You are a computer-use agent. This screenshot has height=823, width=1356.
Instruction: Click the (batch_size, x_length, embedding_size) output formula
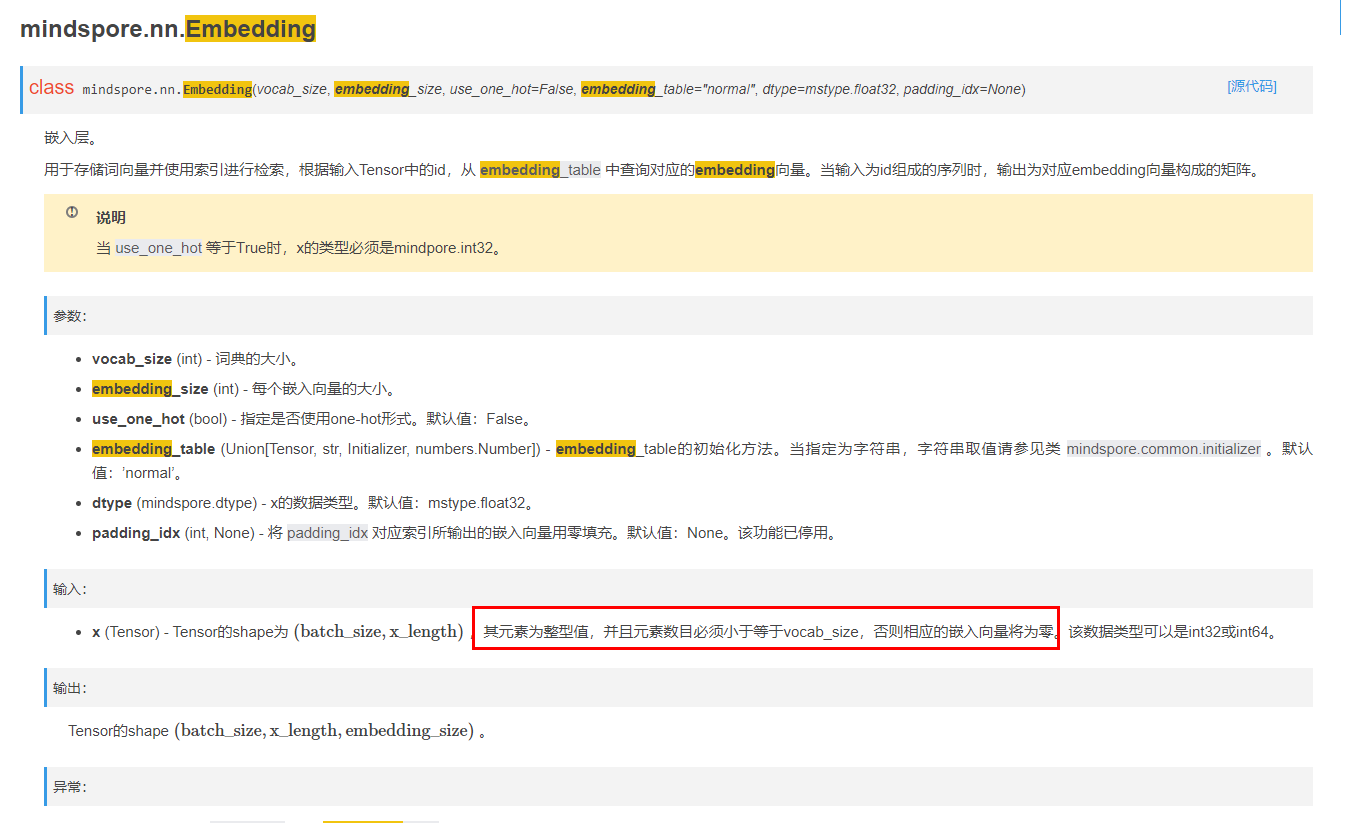324,731
